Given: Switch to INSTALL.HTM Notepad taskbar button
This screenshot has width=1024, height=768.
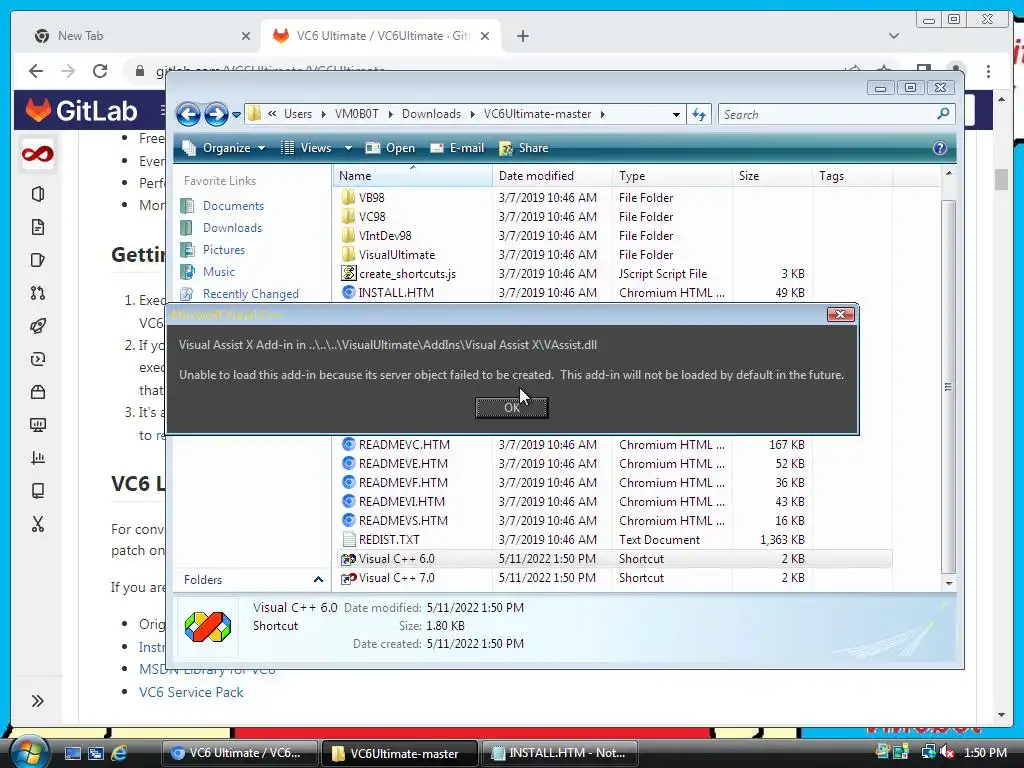Looking at the screenshot, I should [559, 753].
